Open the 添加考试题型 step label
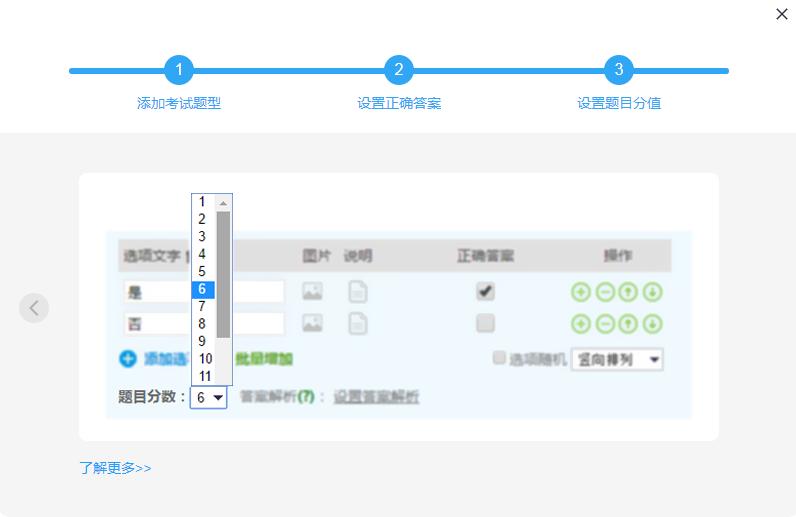This screenshot has height=517, width=796. point(179,103)
